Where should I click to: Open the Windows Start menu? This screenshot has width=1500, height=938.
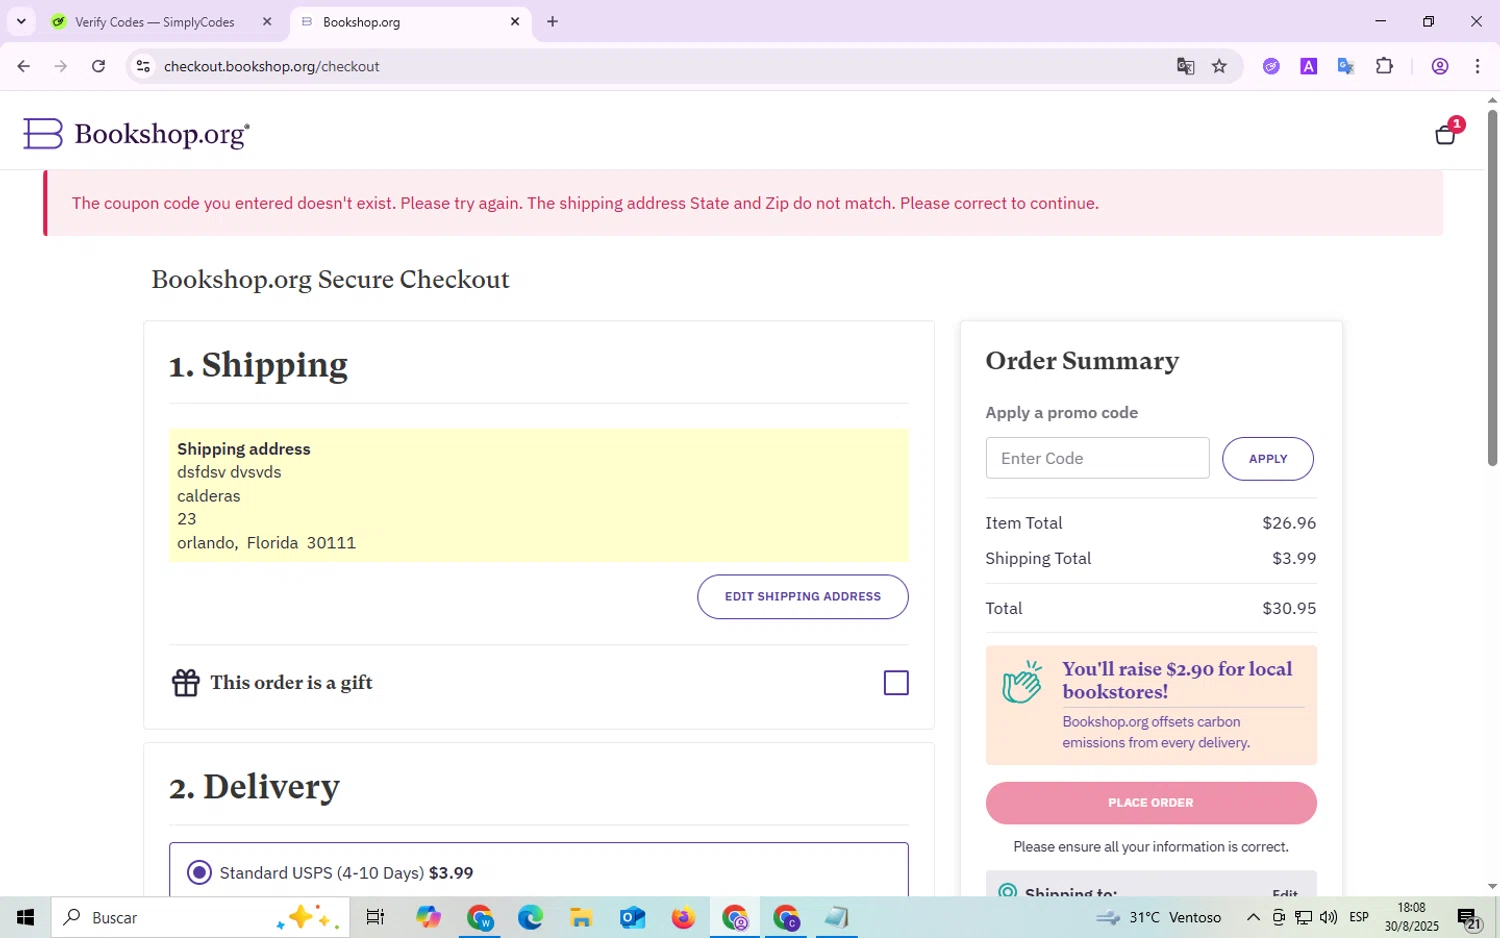[x=25, y=917]
